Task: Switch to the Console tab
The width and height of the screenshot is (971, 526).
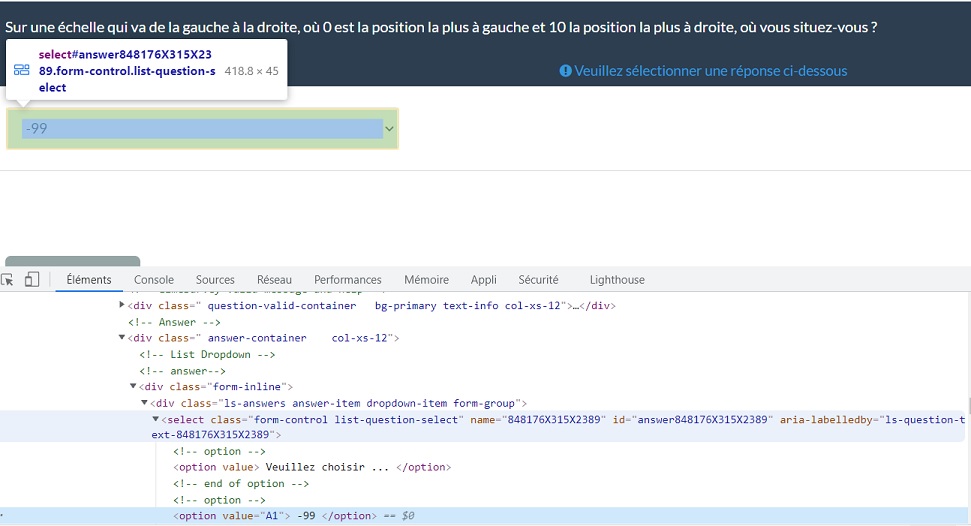Action: click(x=154, y=280)
